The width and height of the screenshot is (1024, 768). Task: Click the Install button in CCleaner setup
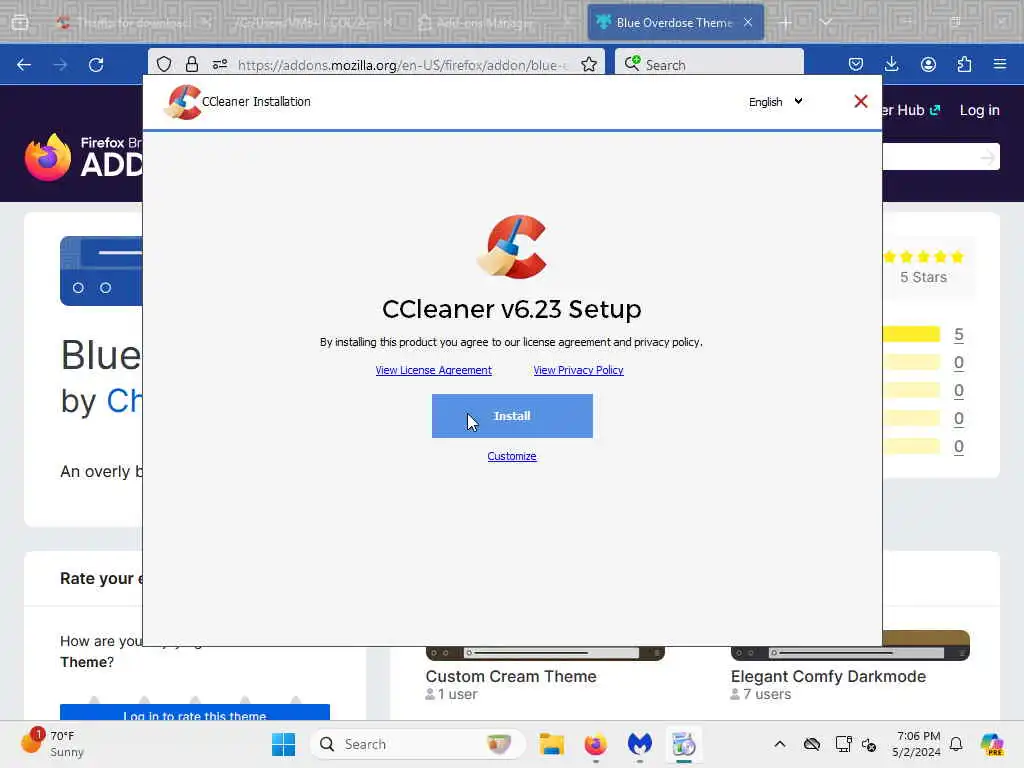pos(512,416)
